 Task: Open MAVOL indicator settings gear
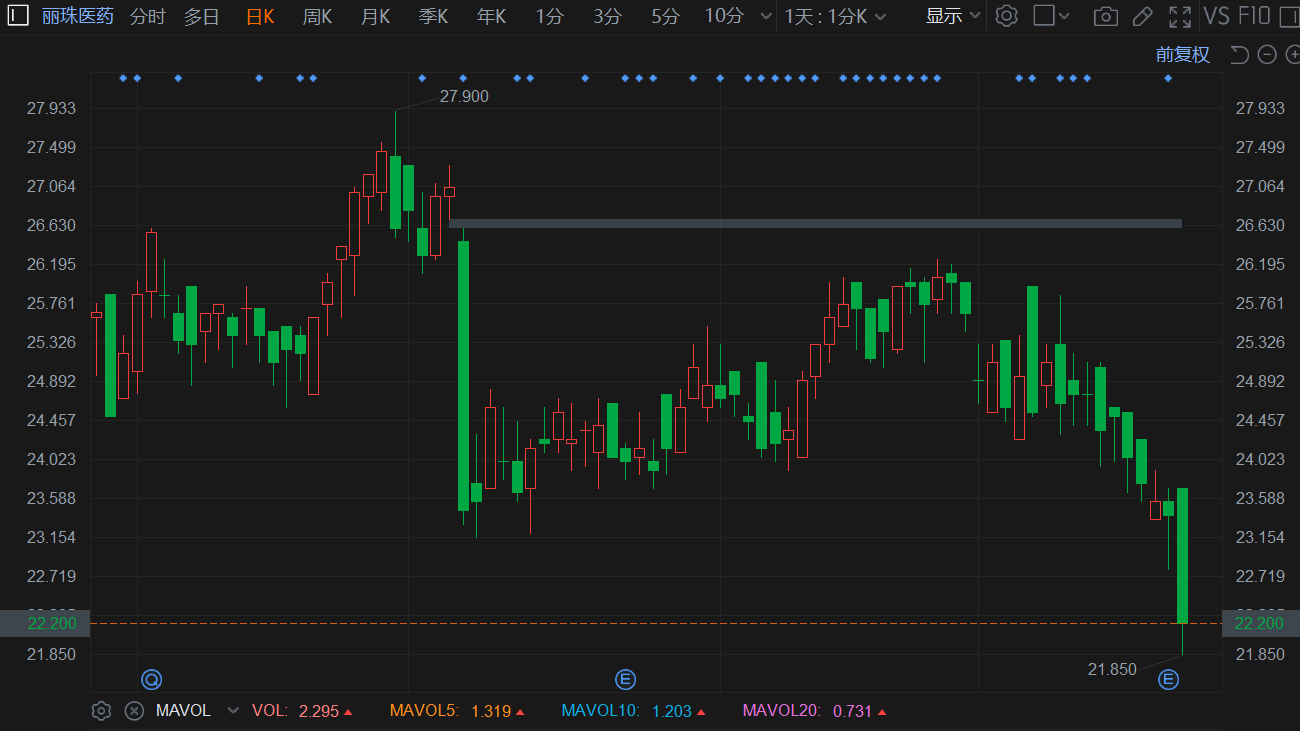click(100, 711)
